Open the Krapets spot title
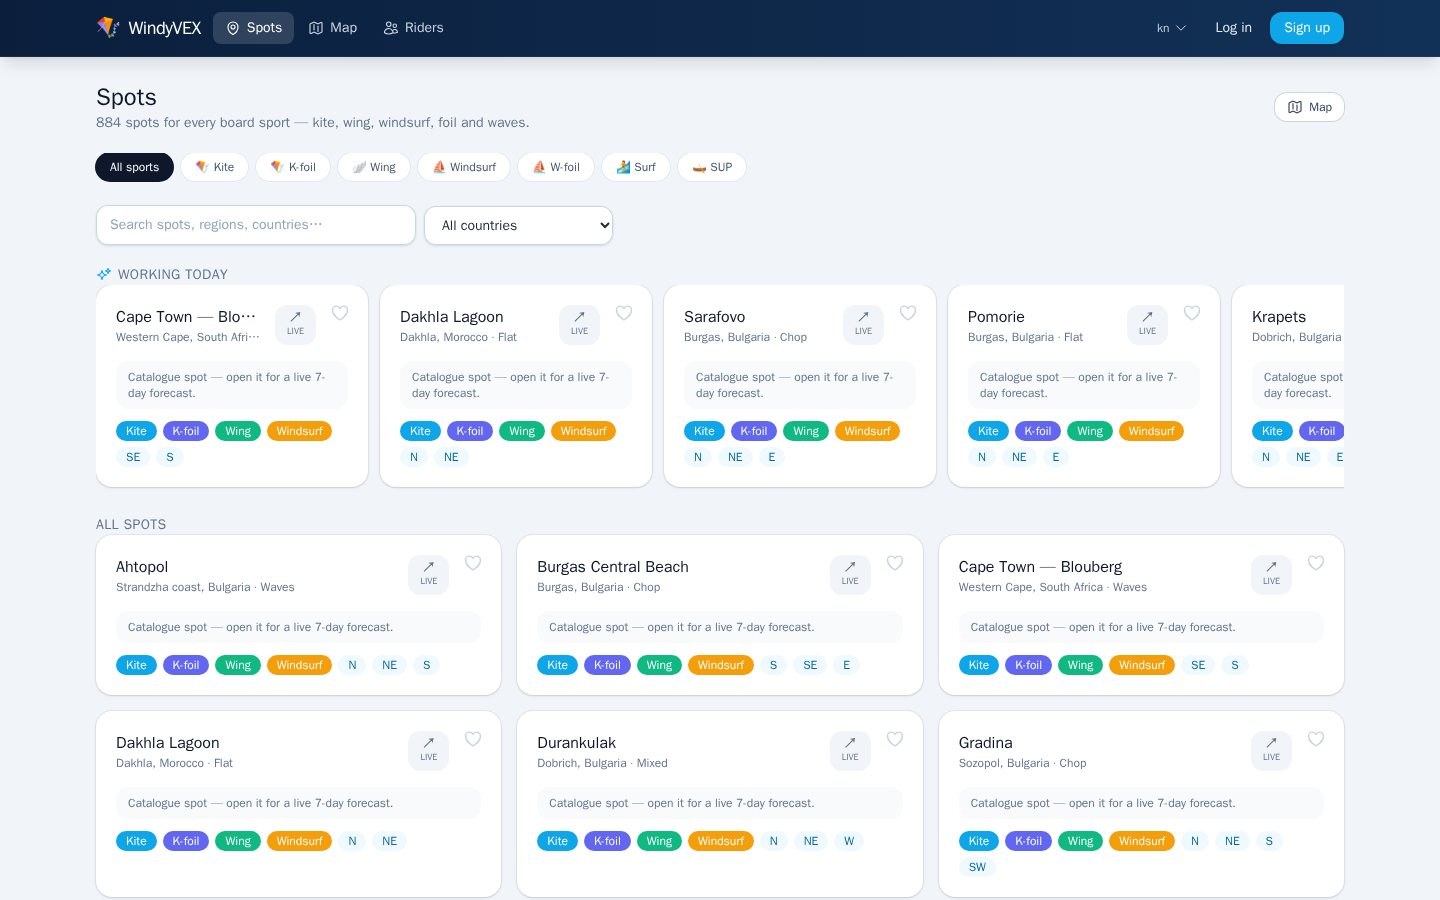Image resolution: width=1440 pixels, height=900 pixels. pyautogui.click(x=1279, y=317)
